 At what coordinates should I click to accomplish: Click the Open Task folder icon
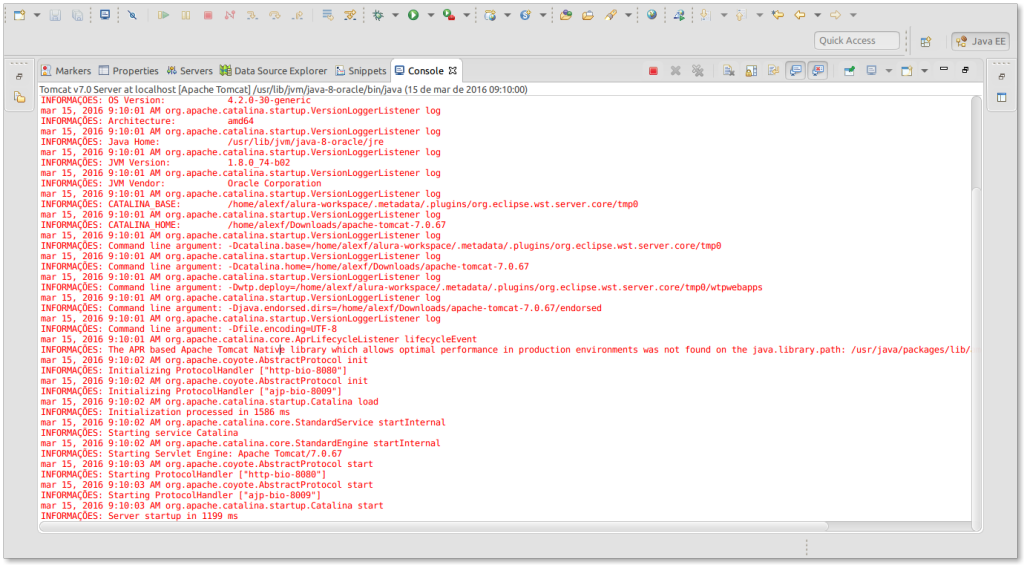pyautogui.click(x=588, y=14)
